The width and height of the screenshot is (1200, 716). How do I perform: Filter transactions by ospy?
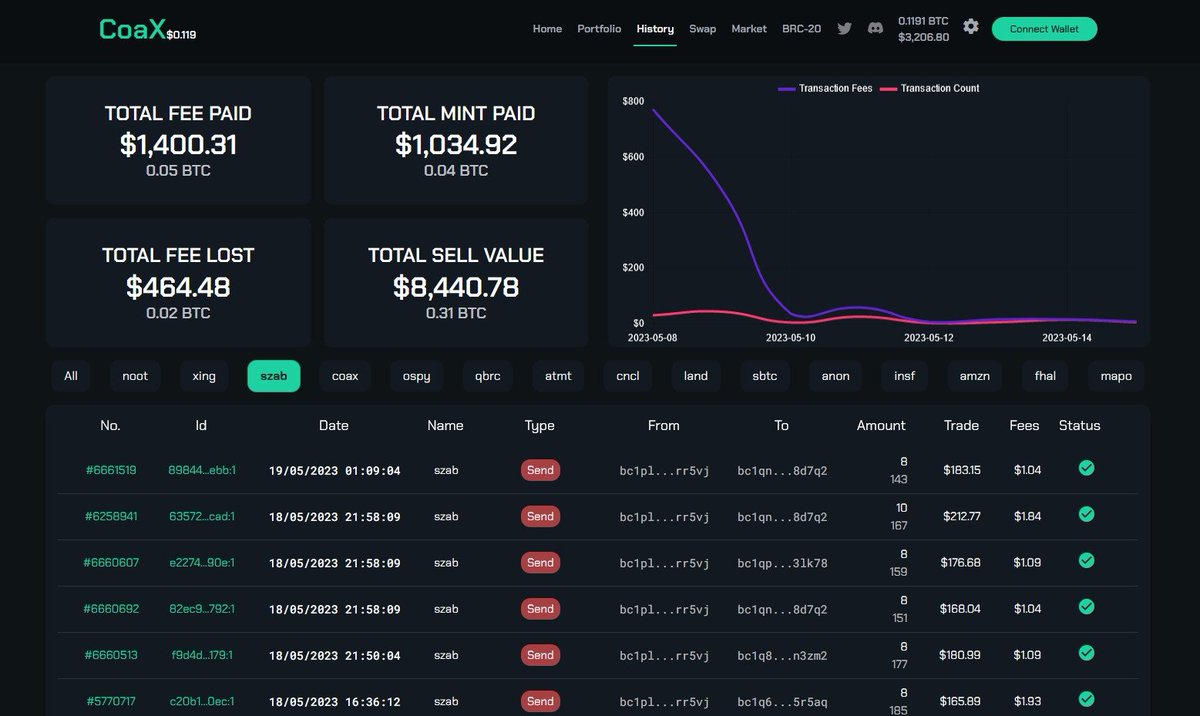click(417, 376)
